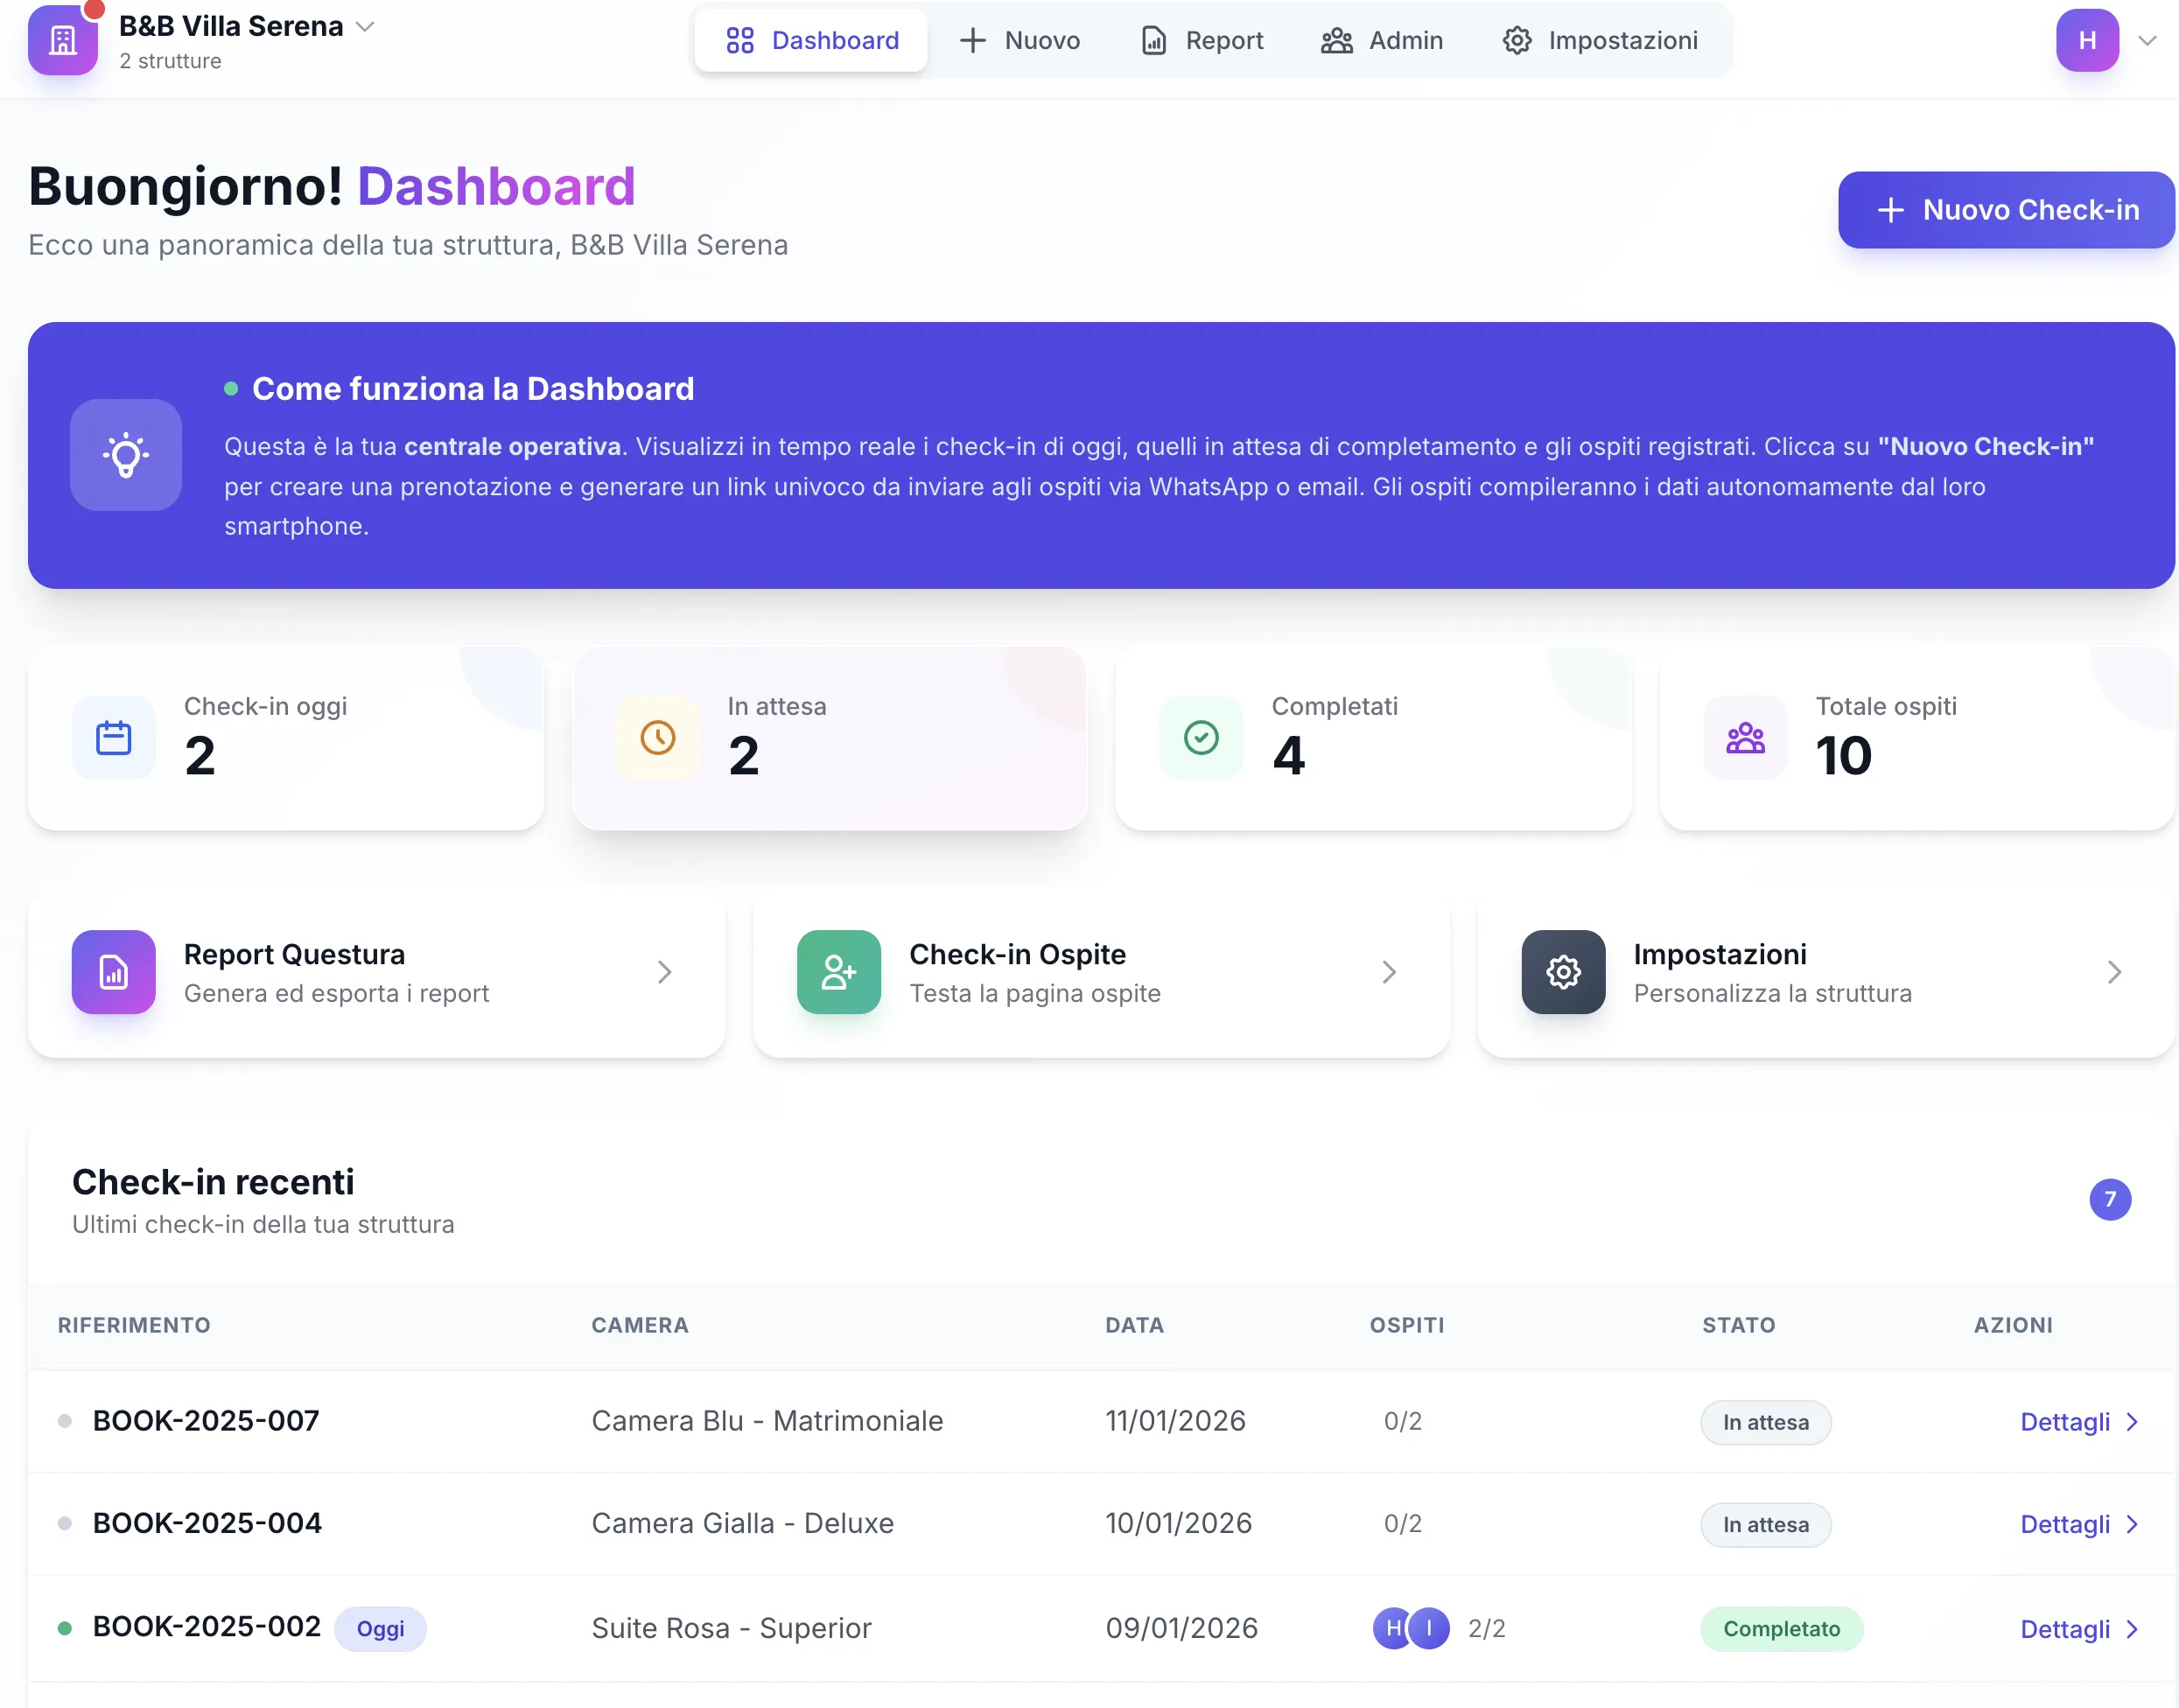Click the notification badge showing 7

click(x=2110, y=1200)
